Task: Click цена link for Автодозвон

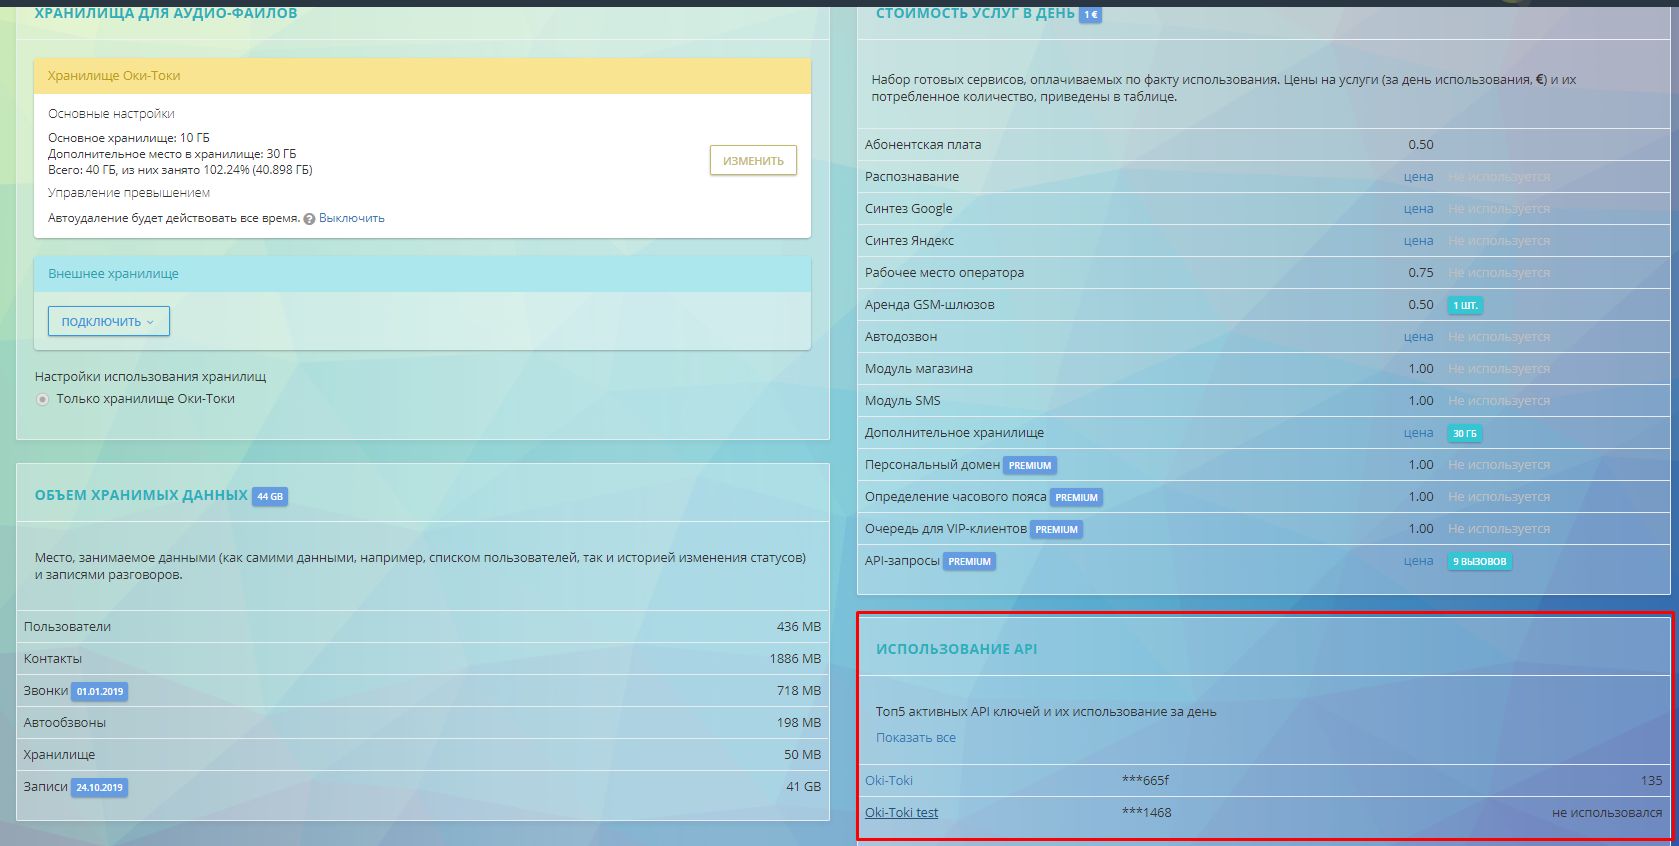Action: pyautogui.click(x=1418, y=337)
